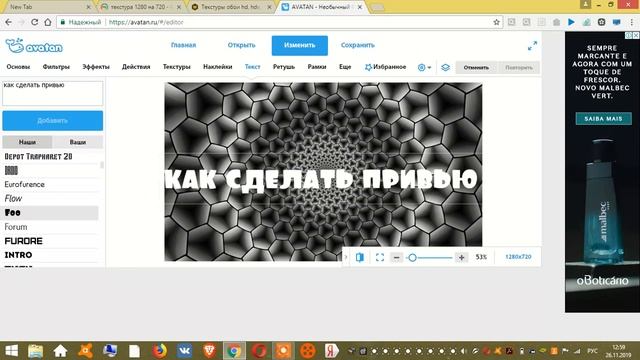Go back in browser

9,22
